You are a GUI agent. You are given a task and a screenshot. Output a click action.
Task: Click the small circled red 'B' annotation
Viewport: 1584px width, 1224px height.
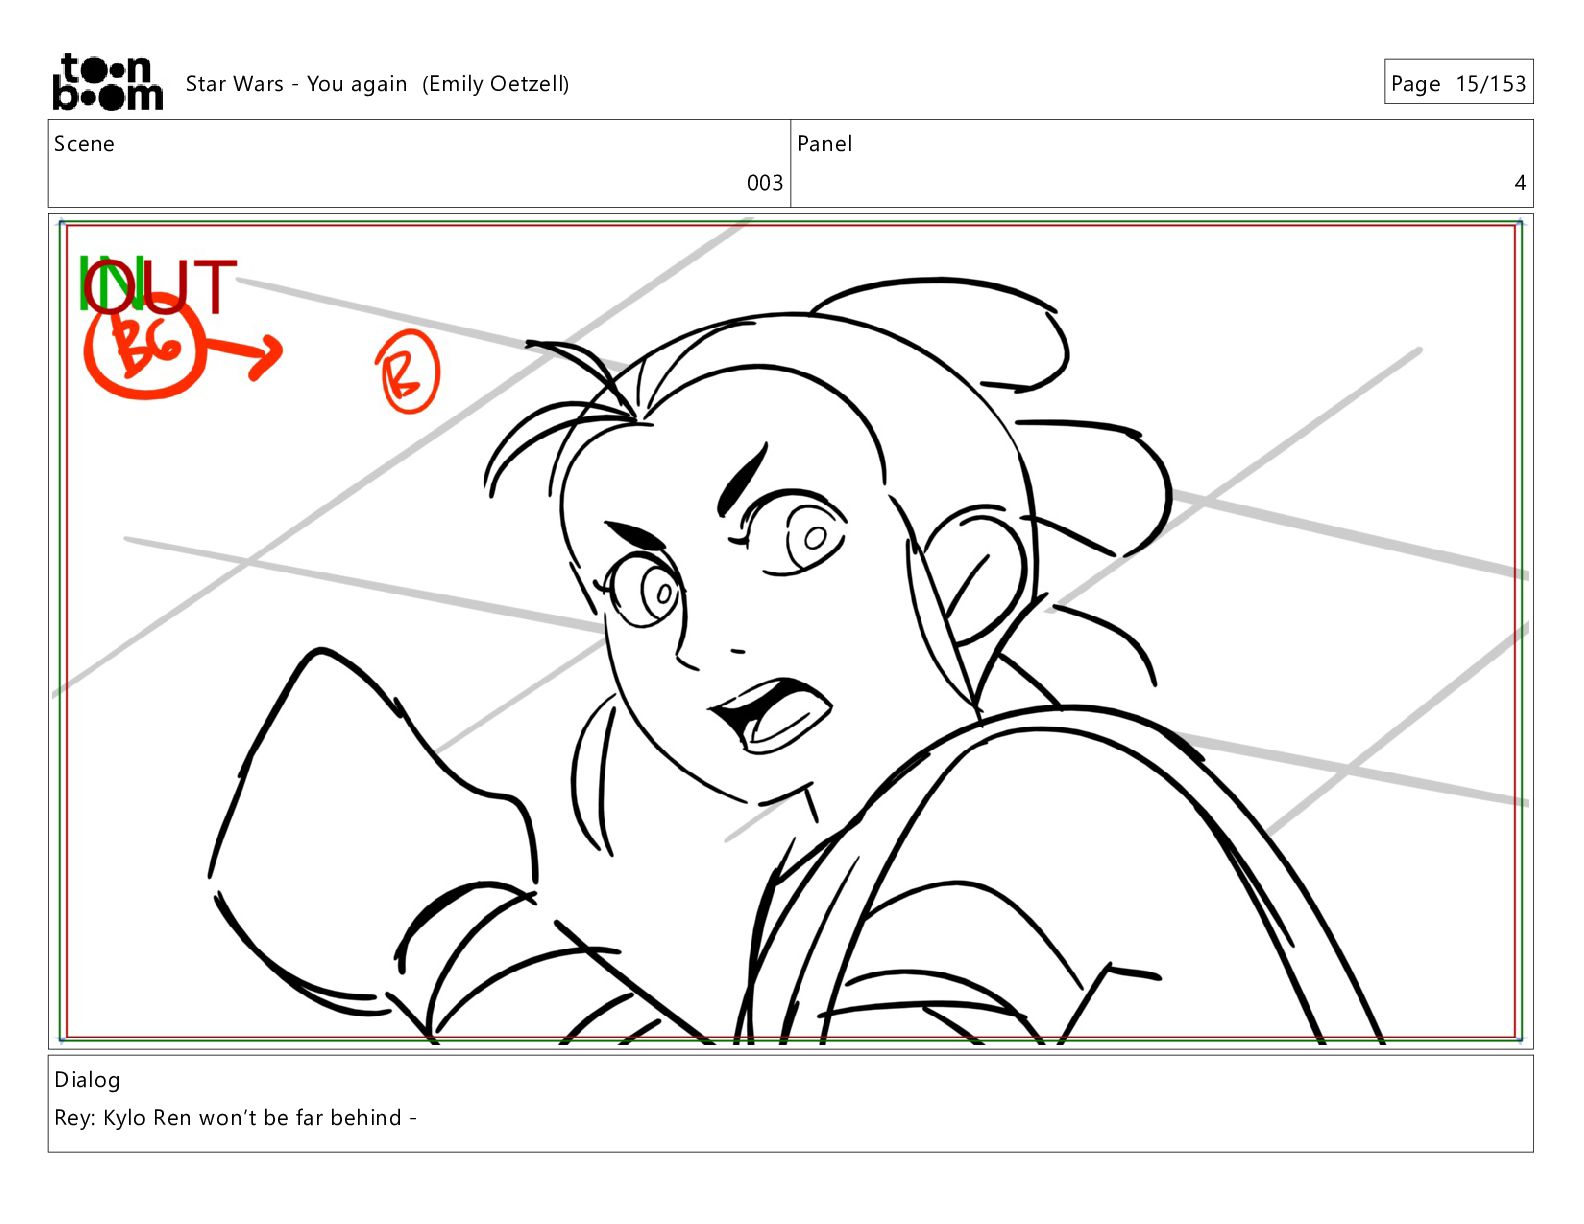tap(407, 371)
